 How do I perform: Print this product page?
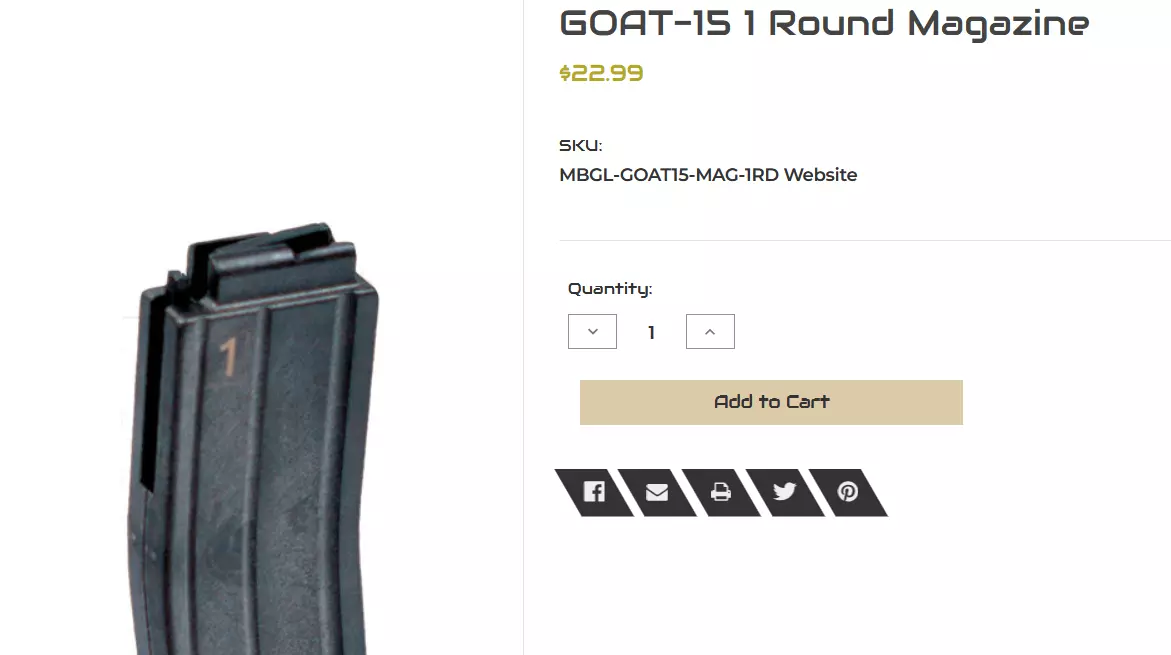[x=721, y=492]
